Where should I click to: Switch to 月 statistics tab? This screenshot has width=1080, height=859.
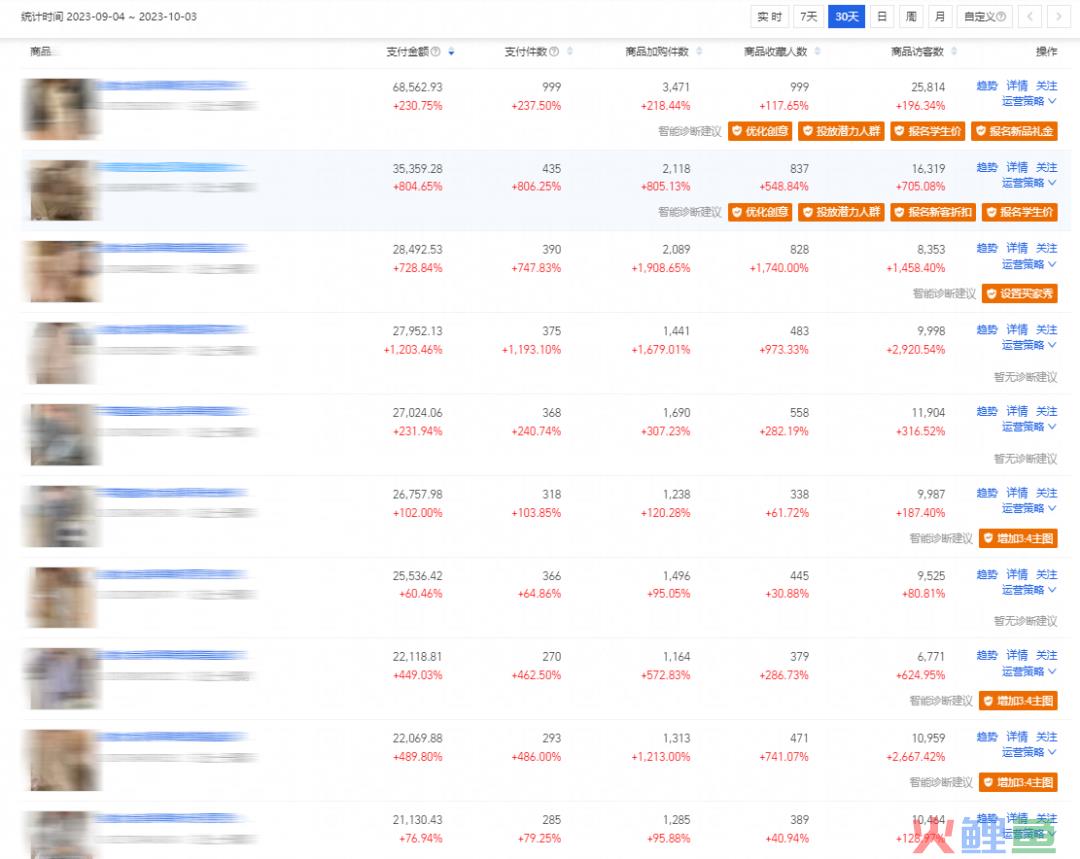pyautogui.click(x=940, y=17)
